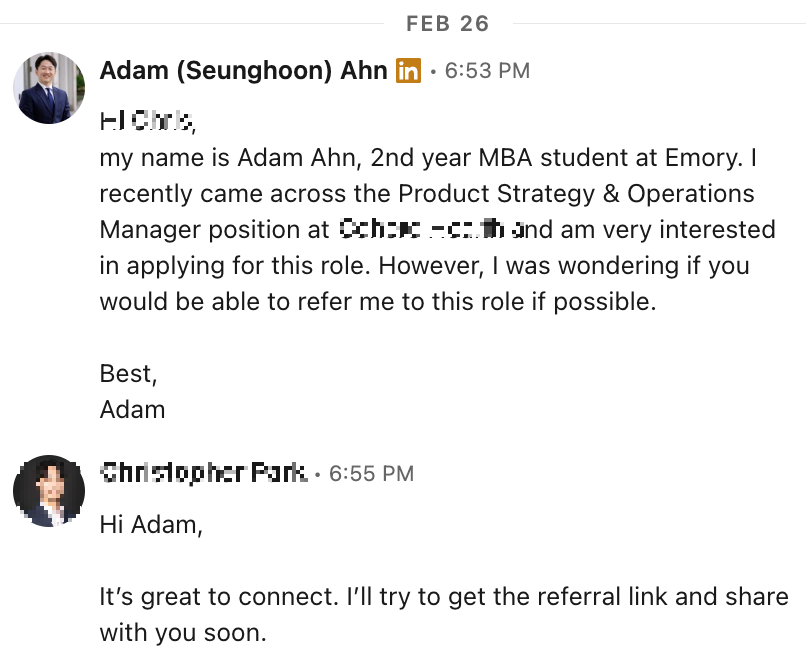The width and height of the screenshot is (806, 666).
Task: Click the "Best," sign-off line
Action: click(x=128, y=374)
